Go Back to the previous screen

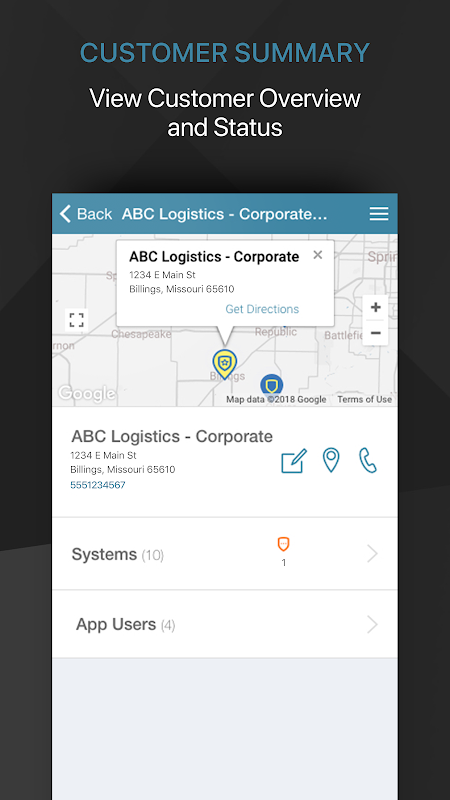pos(86,214)
